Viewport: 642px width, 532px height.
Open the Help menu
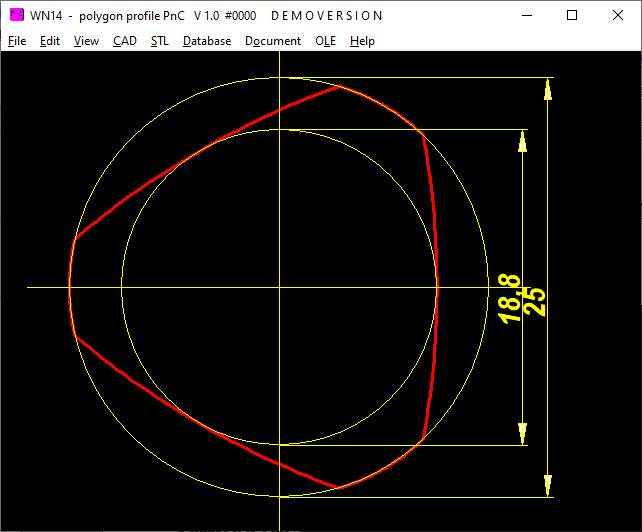[362, 41]
